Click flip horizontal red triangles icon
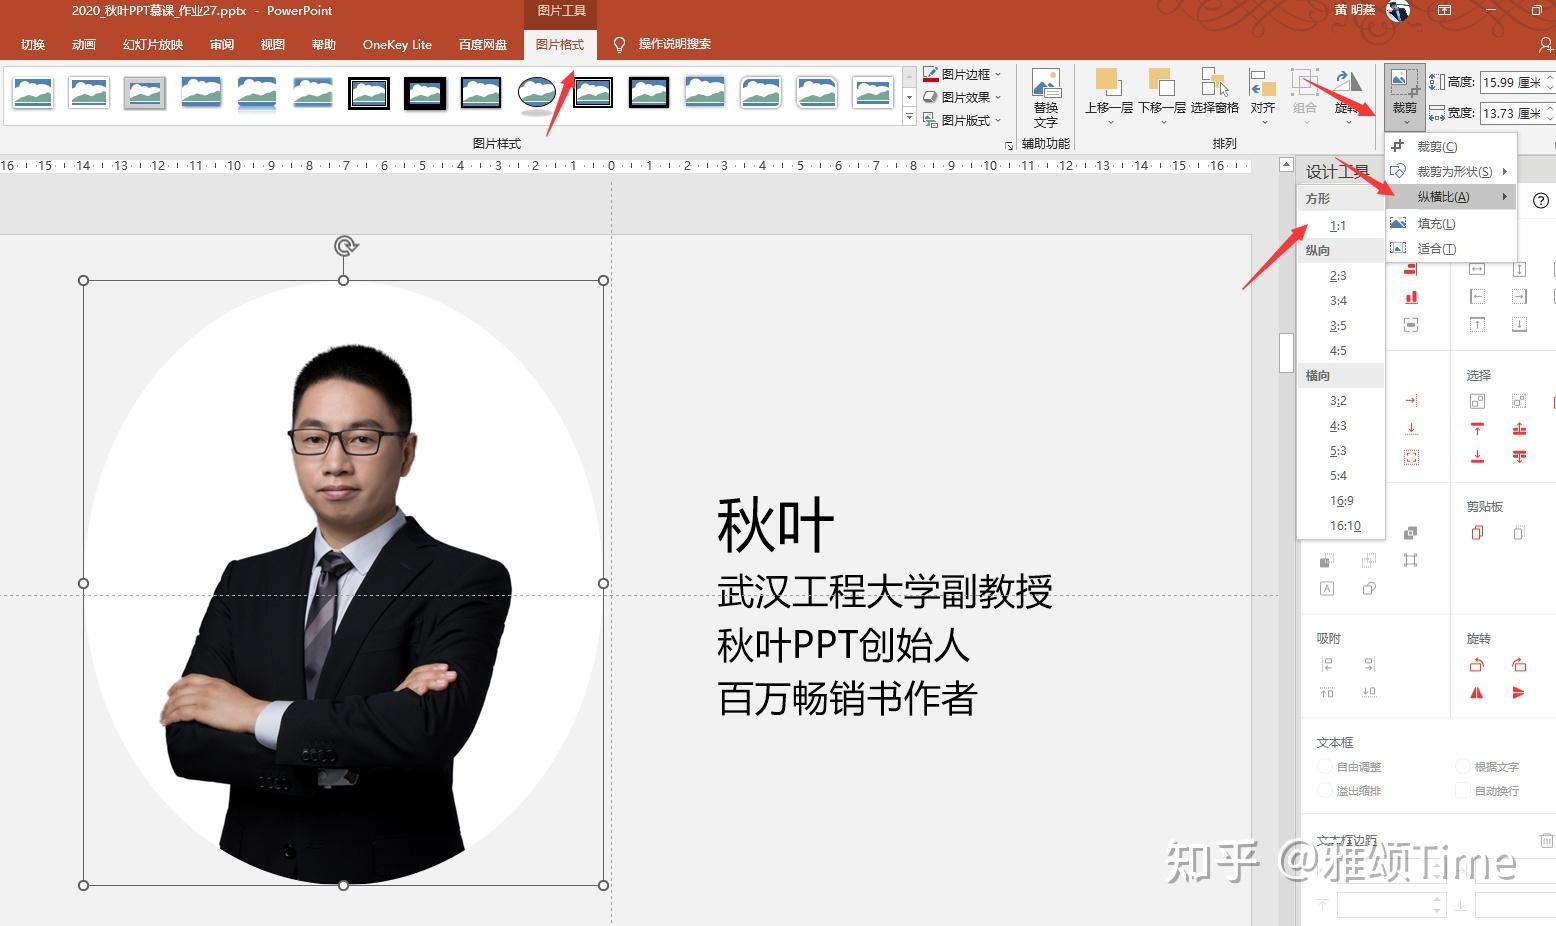Image resolution: width=1556 pixels, height=926 pixels. 1477,693
